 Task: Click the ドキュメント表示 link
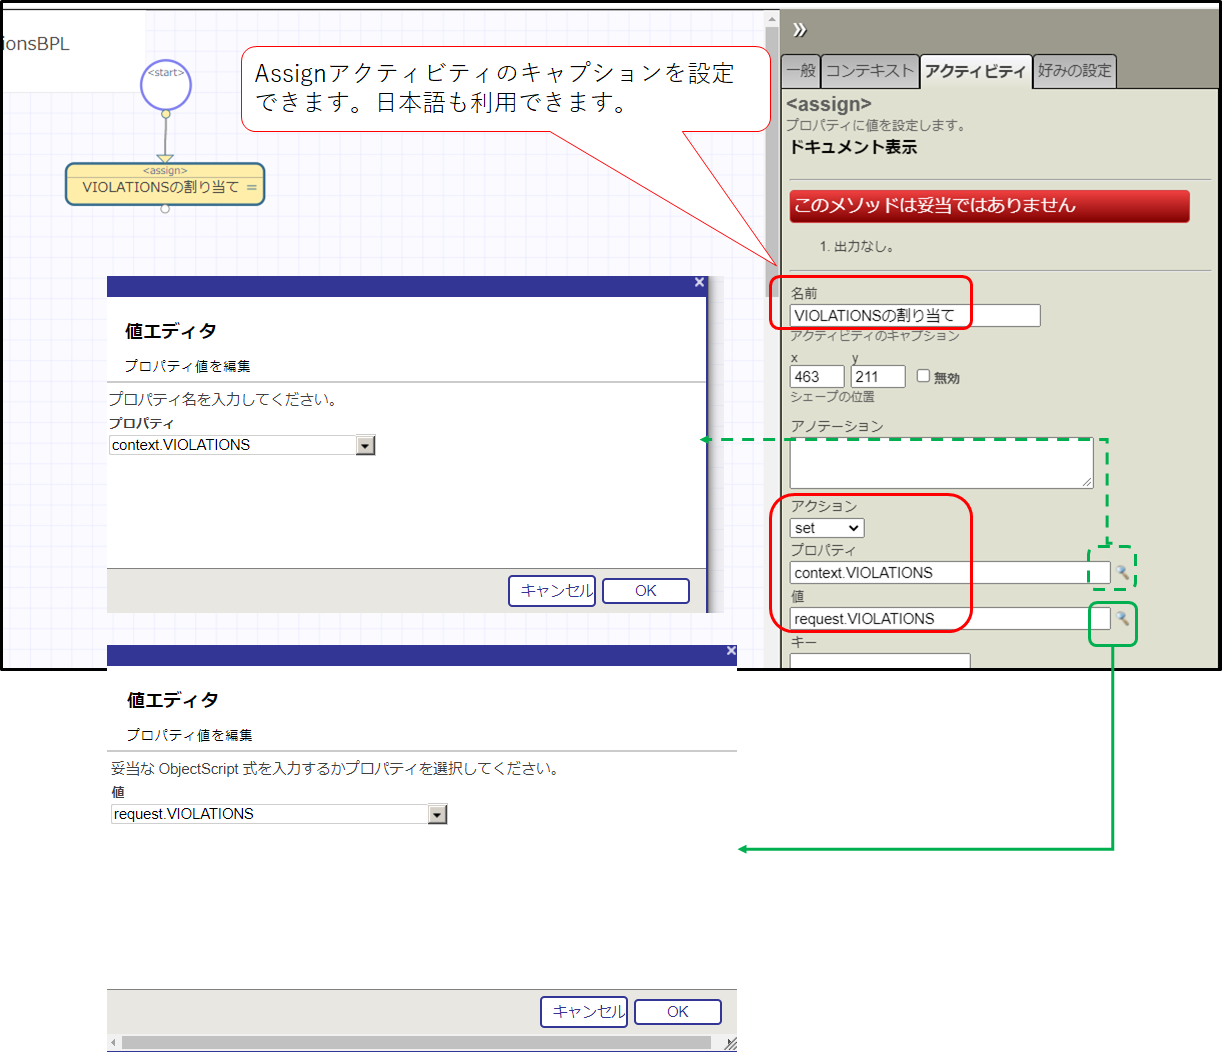point(853,147)
